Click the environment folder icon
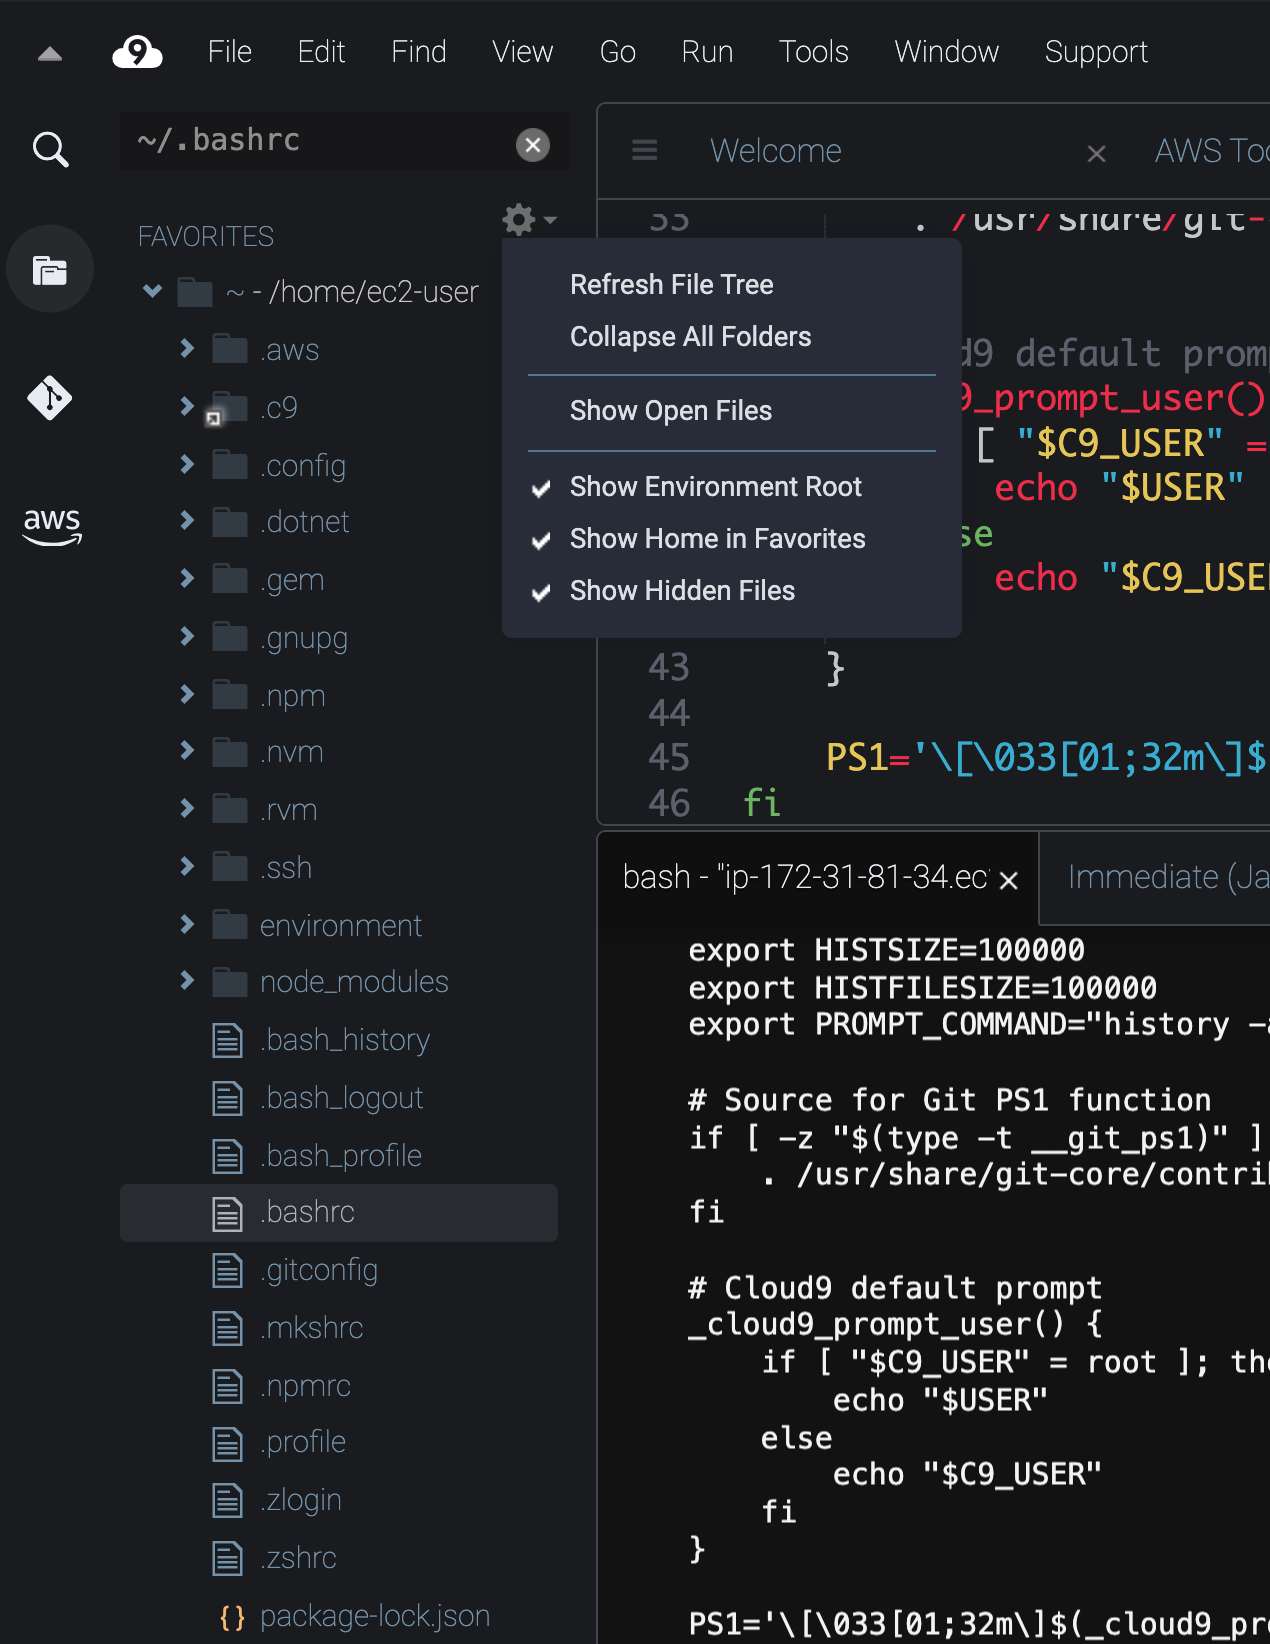Screen dimensions: 1270x1644 [230, 925]
